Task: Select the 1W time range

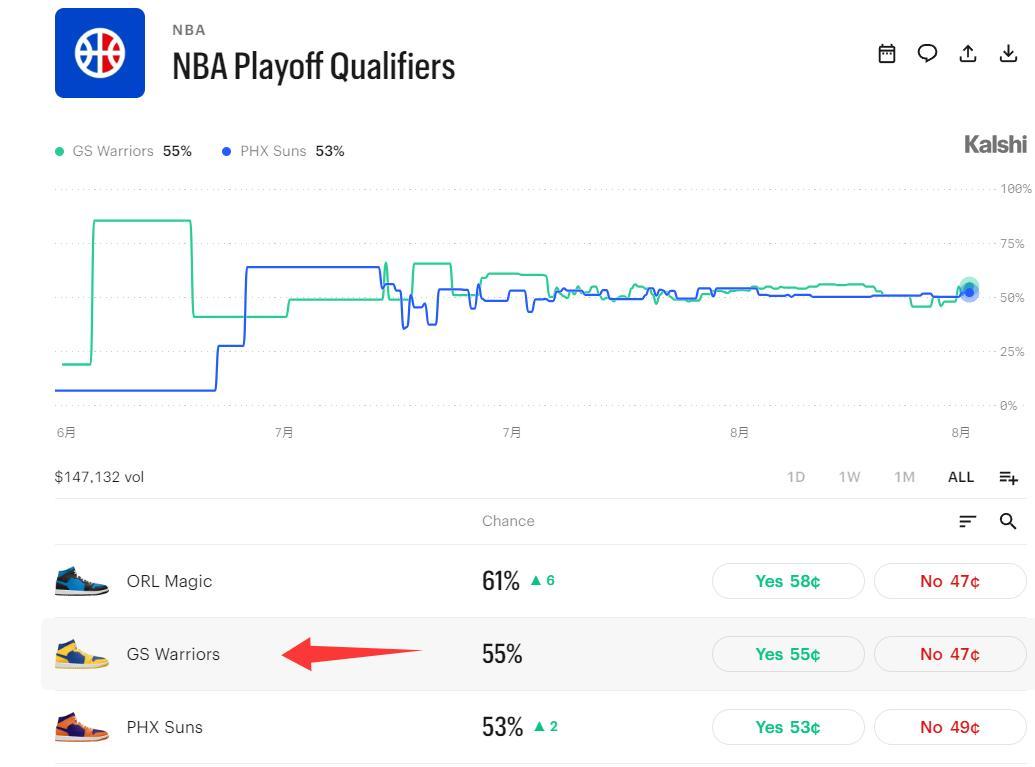Action: pos(850,477)
